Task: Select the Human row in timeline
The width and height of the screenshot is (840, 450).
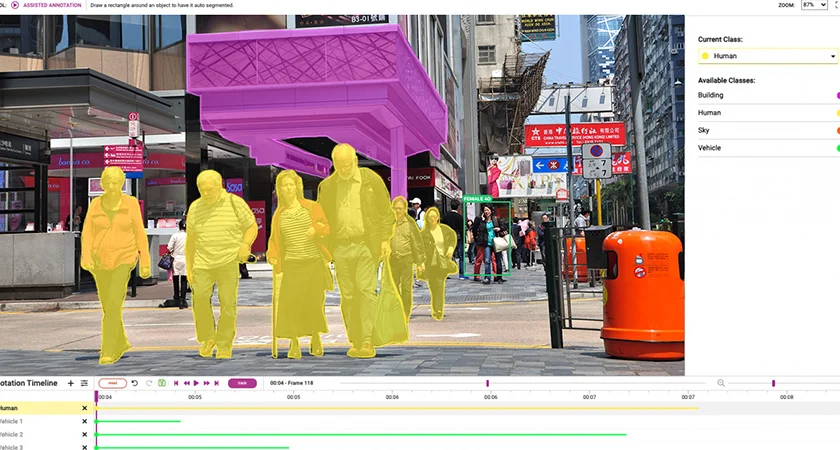Action: click(x=46, y=408)
